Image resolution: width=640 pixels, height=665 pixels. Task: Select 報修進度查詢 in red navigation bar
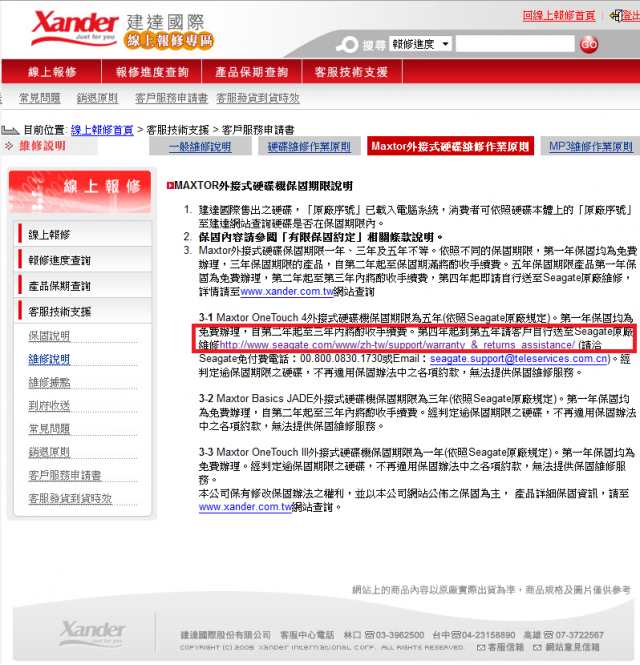[x=152, y=72]
